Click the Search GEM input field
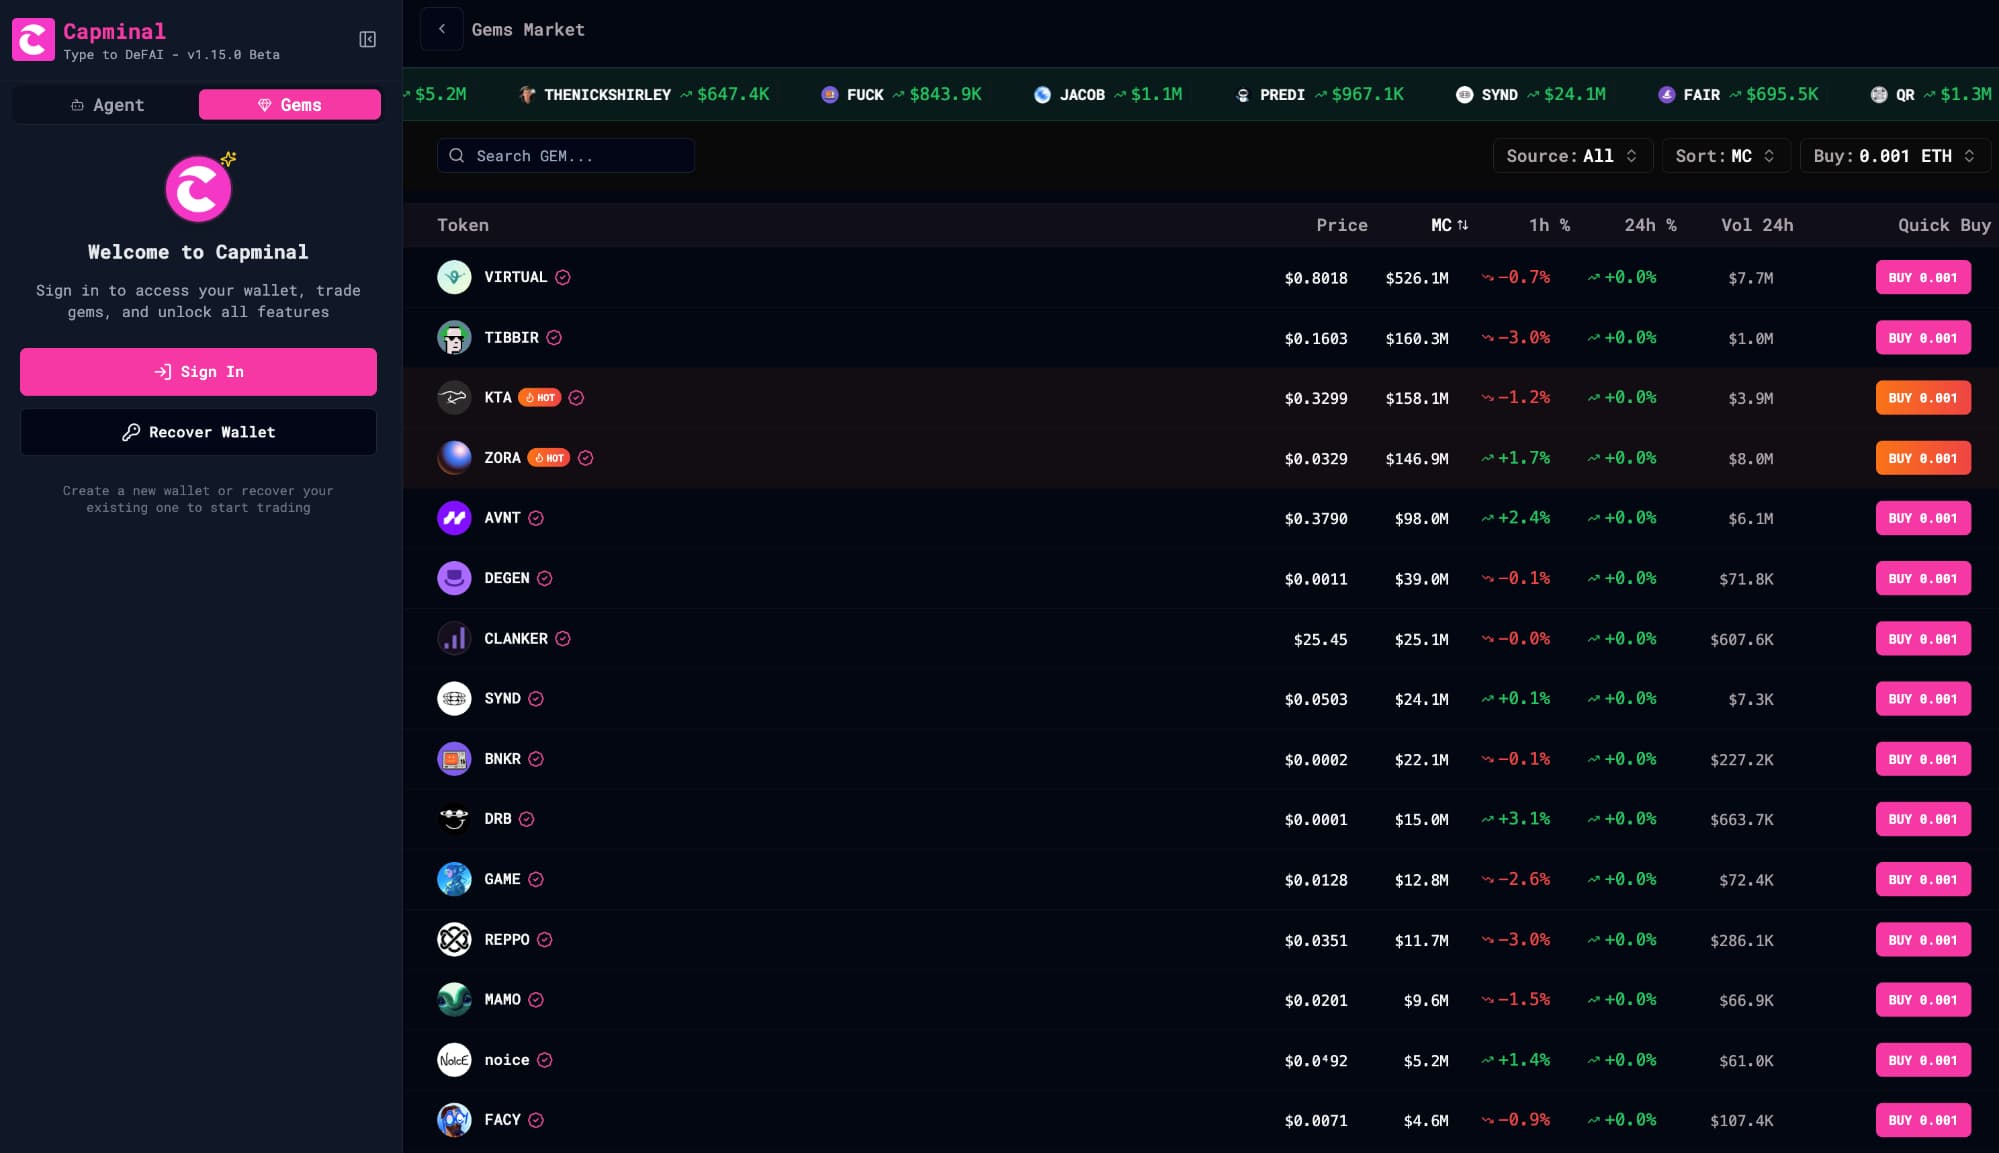 [x=566, y=156]
